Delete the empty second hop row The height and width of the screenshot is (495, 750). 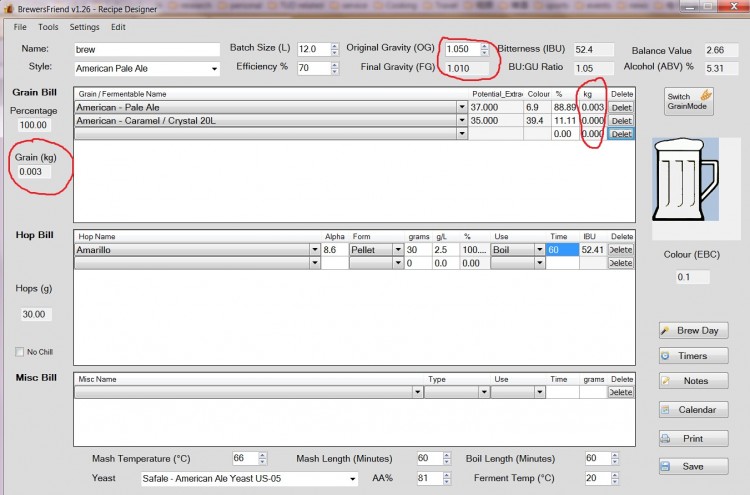point(621,263)
